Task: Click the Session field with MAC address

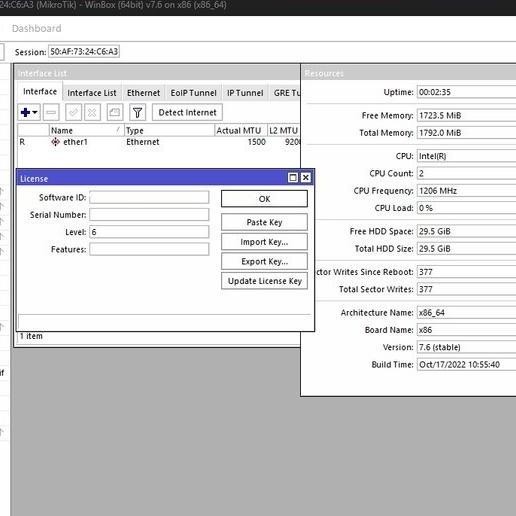Action: tap(84, 51)
